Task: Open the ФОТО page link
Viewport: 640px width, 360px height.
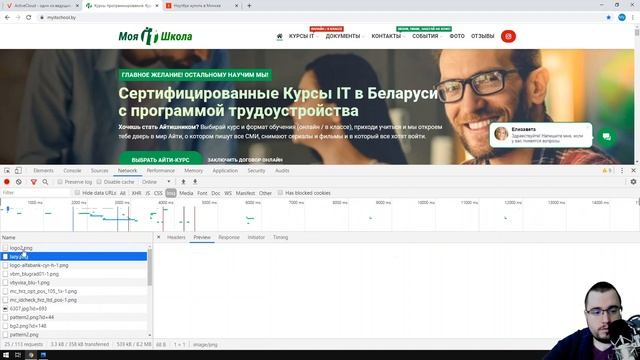Action: coord(457,36)
